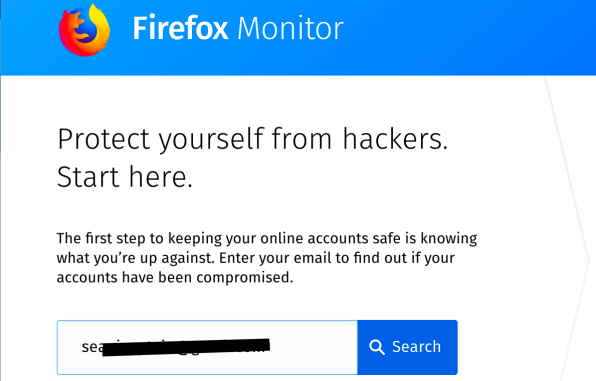Click the bold "Firefox" word in header
The width and height of the screenshot is (596, 381).
[180, 28]
